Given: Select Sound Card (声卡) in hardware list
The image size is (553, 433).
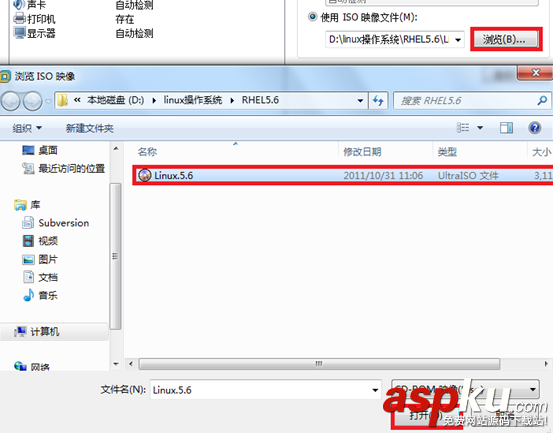Looking at the screenshot, I should (29, 5).
